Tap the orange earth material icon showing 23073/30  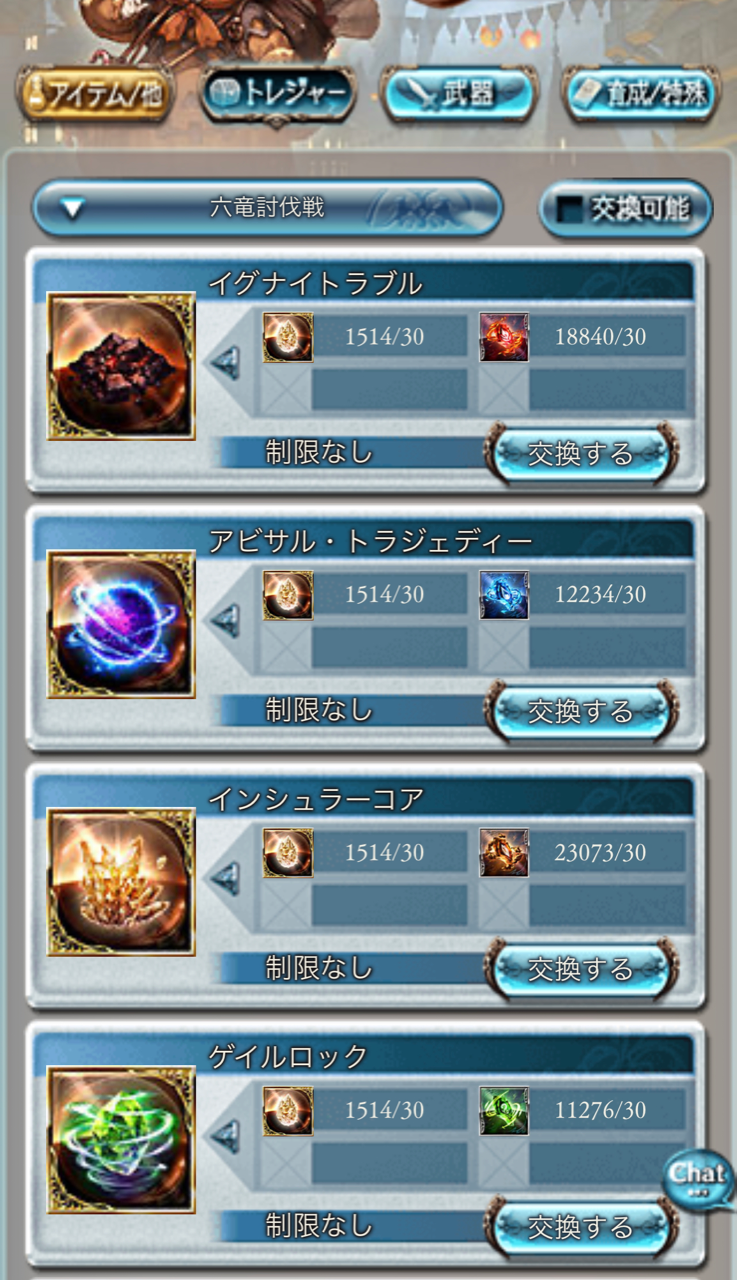point(504,853)
